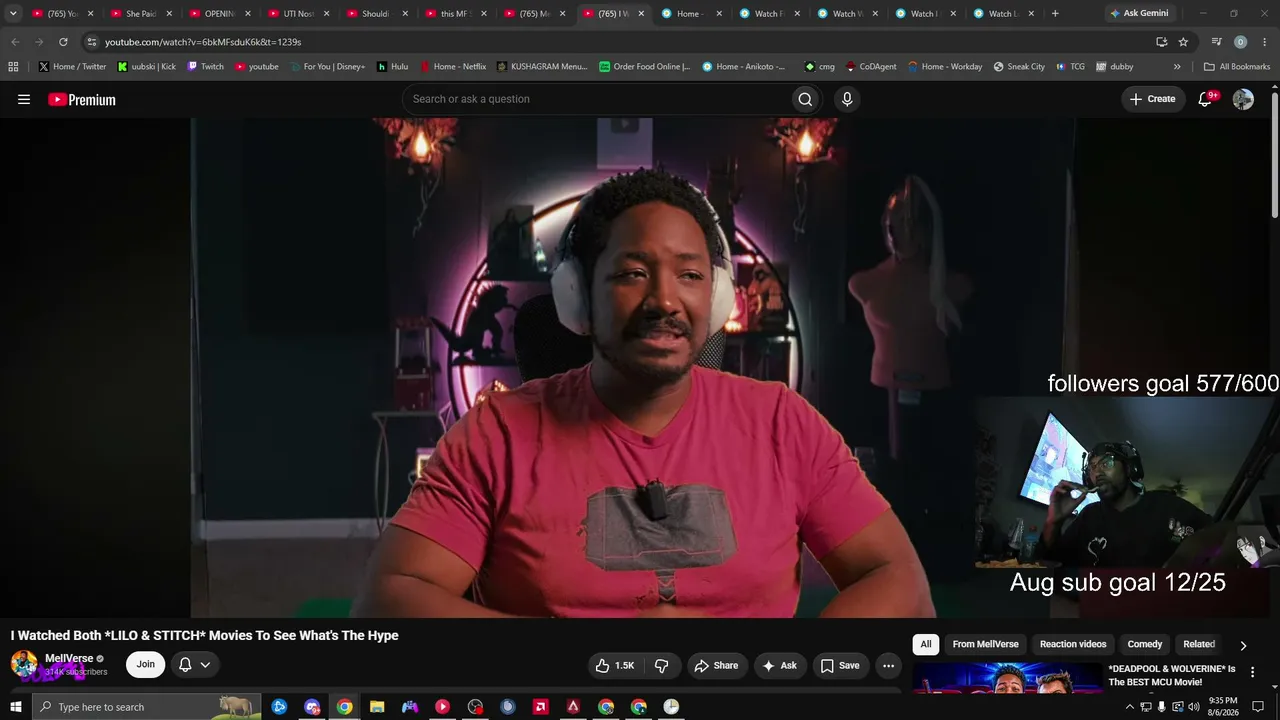This screenshot has width=1280, height=720.
Task: Click the YouTube search magnifier button
Action: (x=805, y=99)
